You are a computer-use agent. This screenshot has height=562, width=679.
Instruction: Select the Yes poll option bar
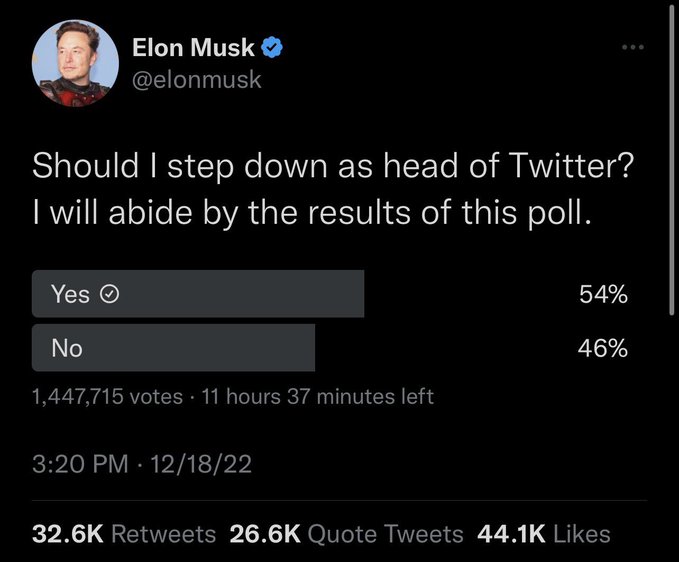198,294
